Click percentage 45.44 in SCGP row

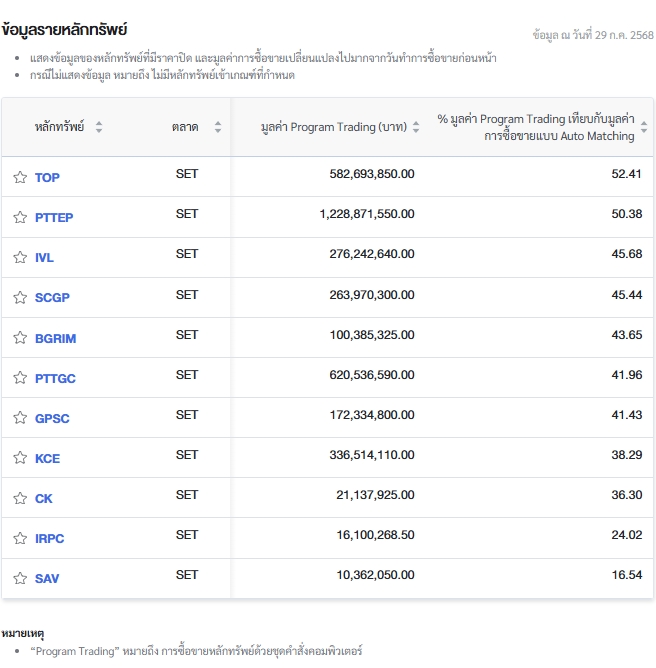pos(627,295)
